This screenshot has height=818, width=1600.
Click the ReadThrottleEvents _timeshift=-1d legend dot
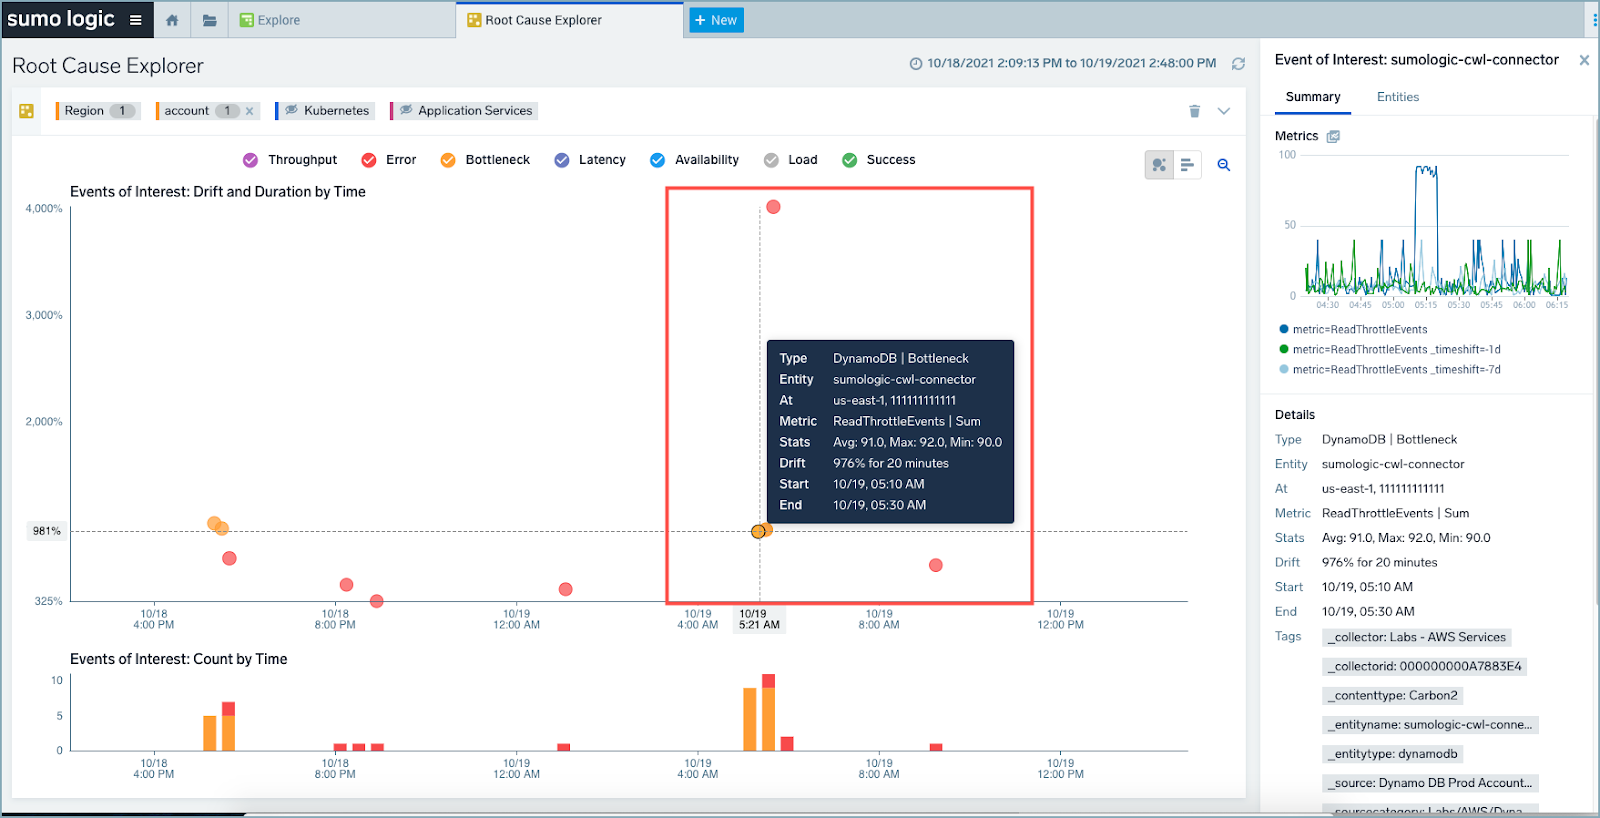tap(1284, 349)
